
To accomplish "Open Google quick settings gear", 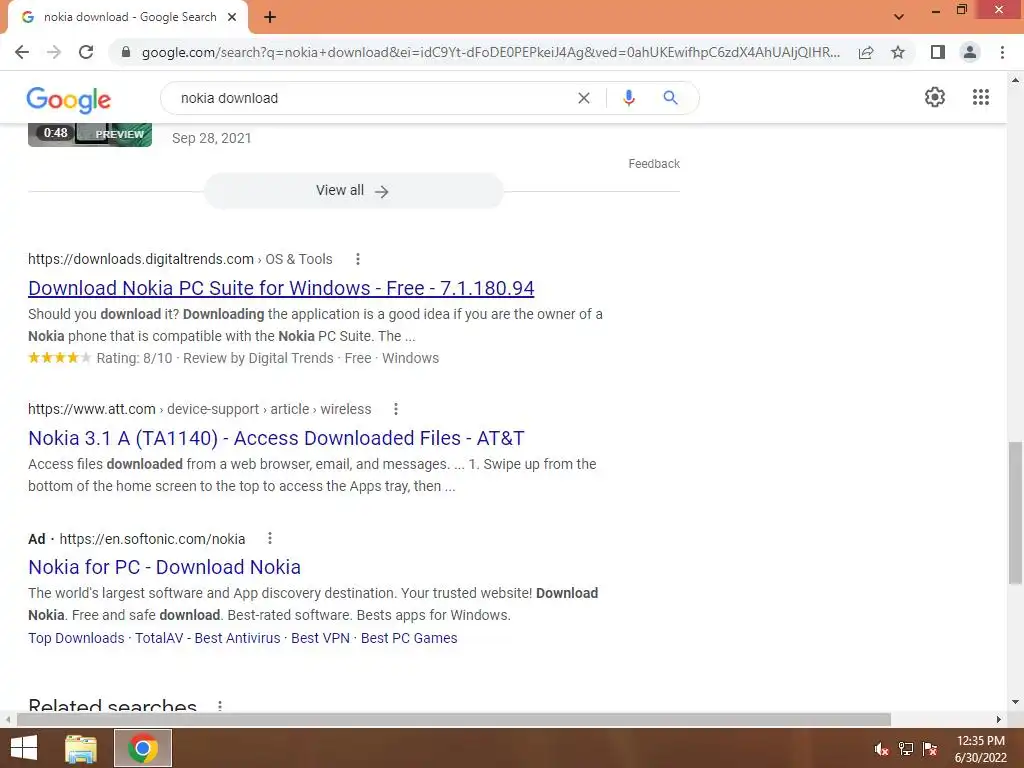I will click(x=935, y=97).
